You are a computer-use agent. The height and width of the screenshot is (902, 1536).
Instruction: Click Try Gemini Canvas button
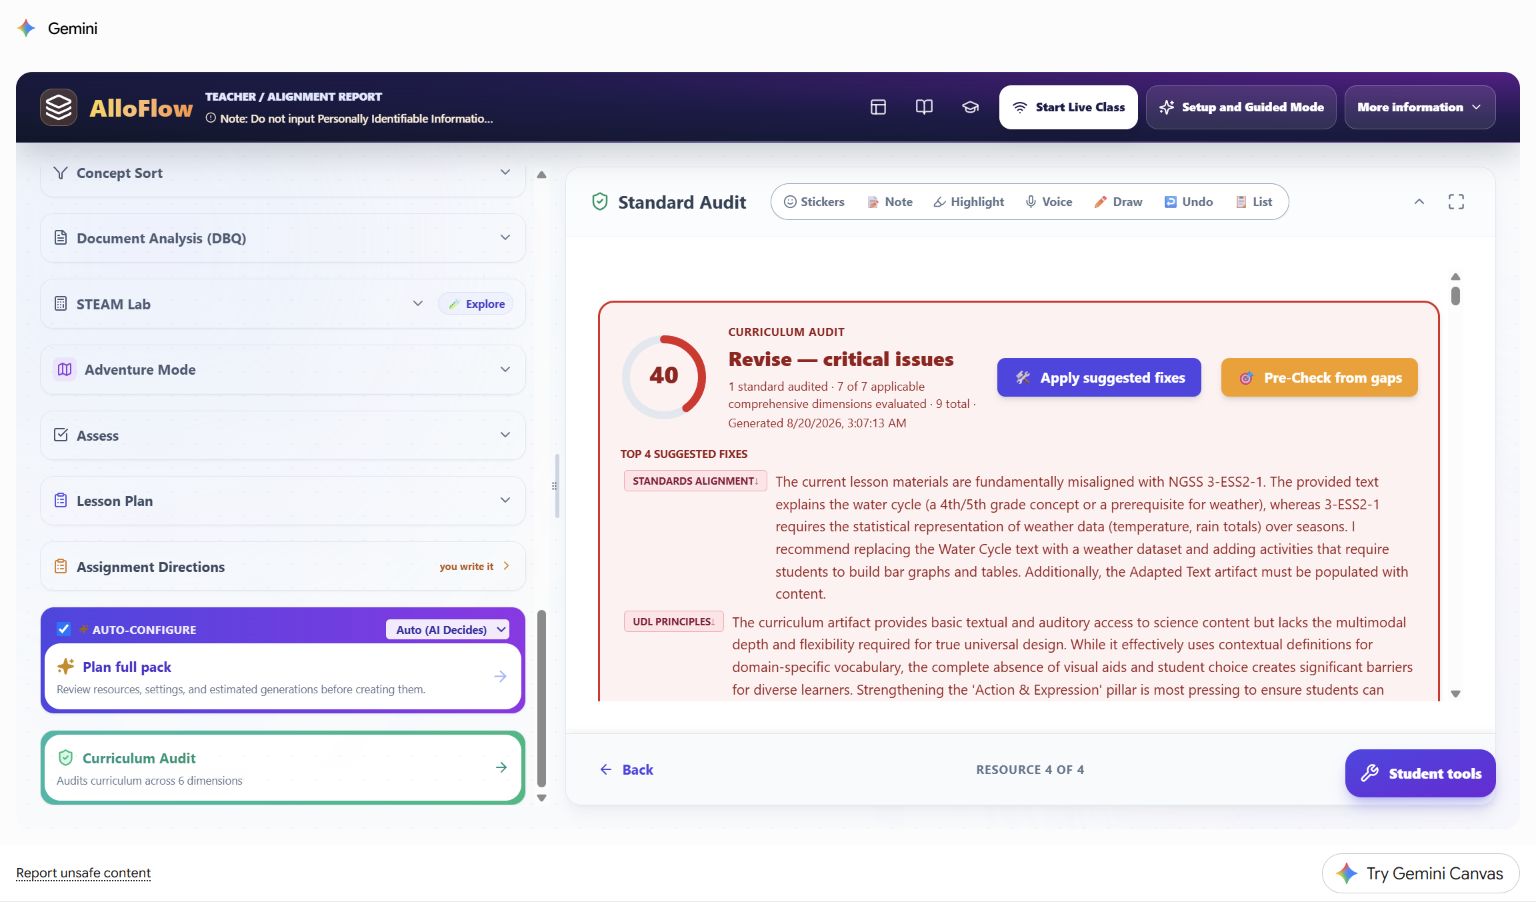click(1420, 873)
